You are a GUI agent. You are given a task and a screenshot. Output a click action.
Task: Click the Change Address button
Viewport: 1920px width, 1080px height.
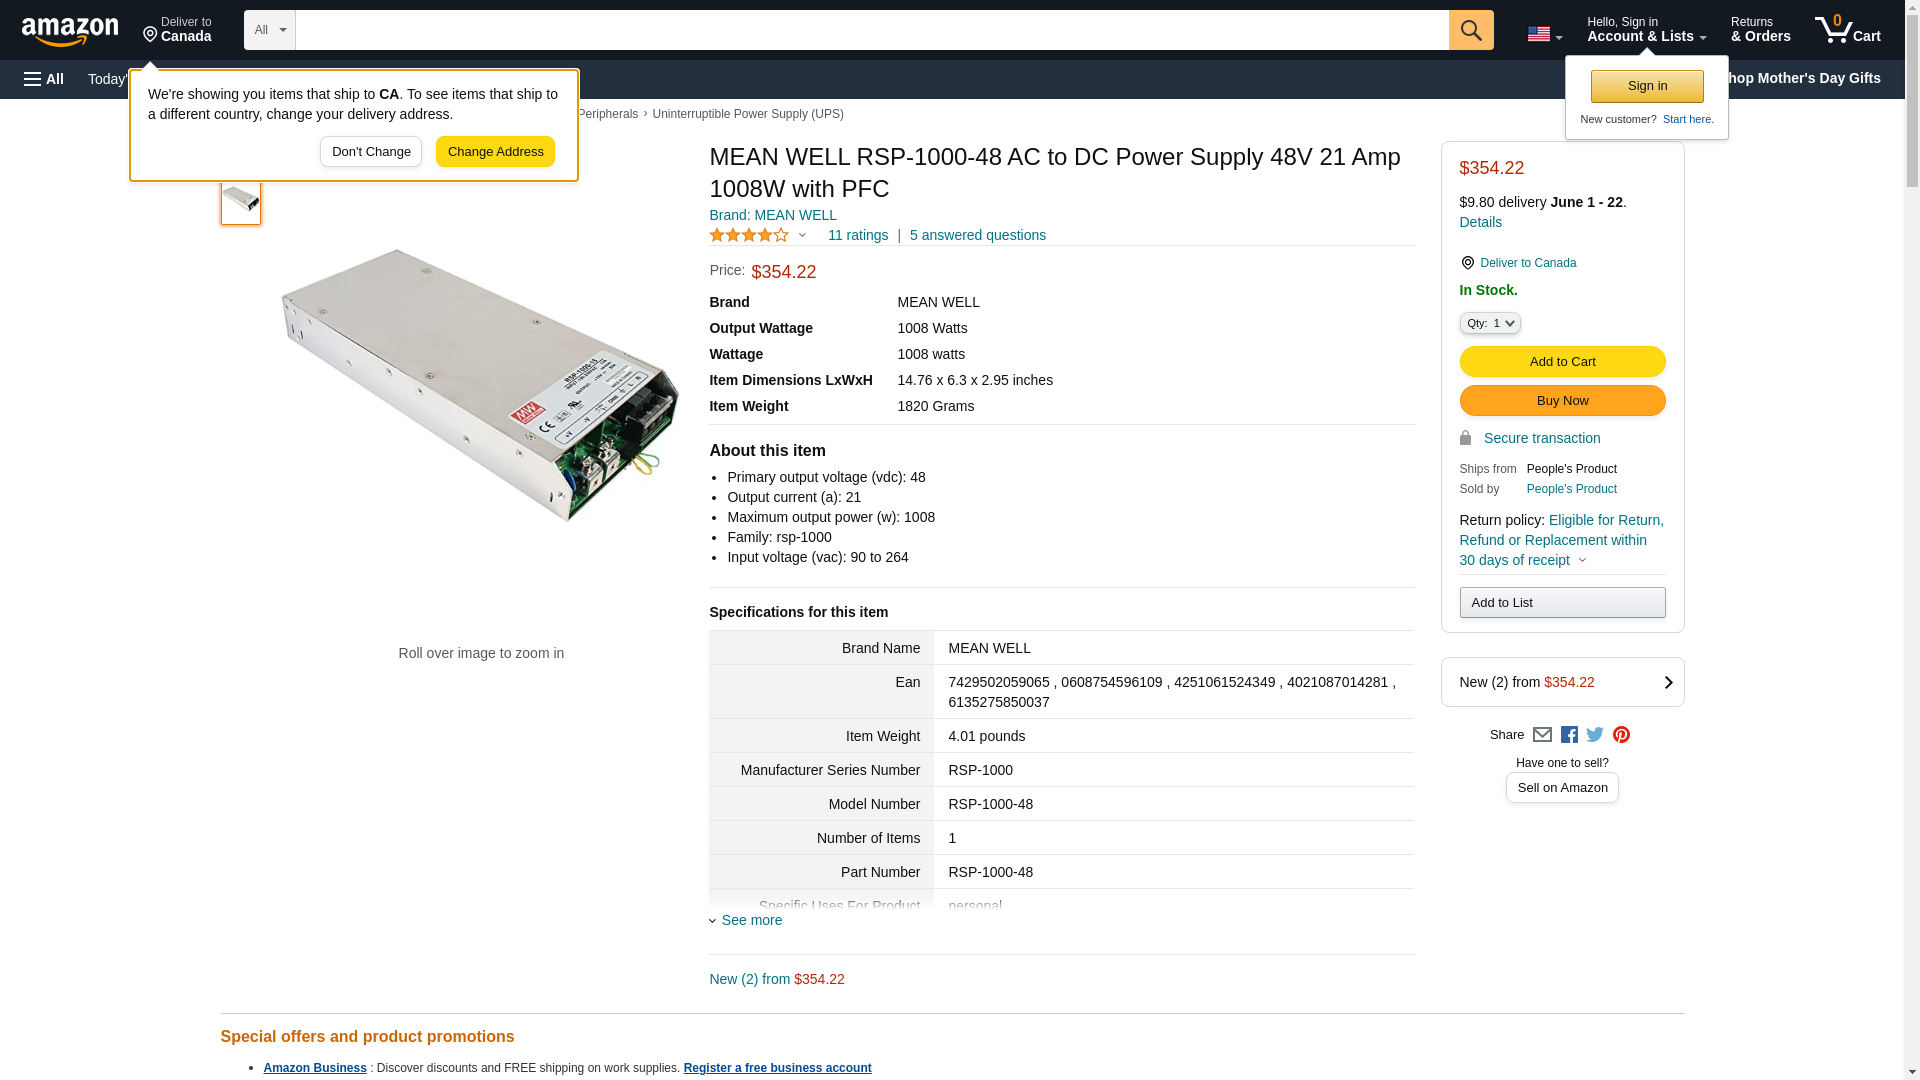(495, 152)
